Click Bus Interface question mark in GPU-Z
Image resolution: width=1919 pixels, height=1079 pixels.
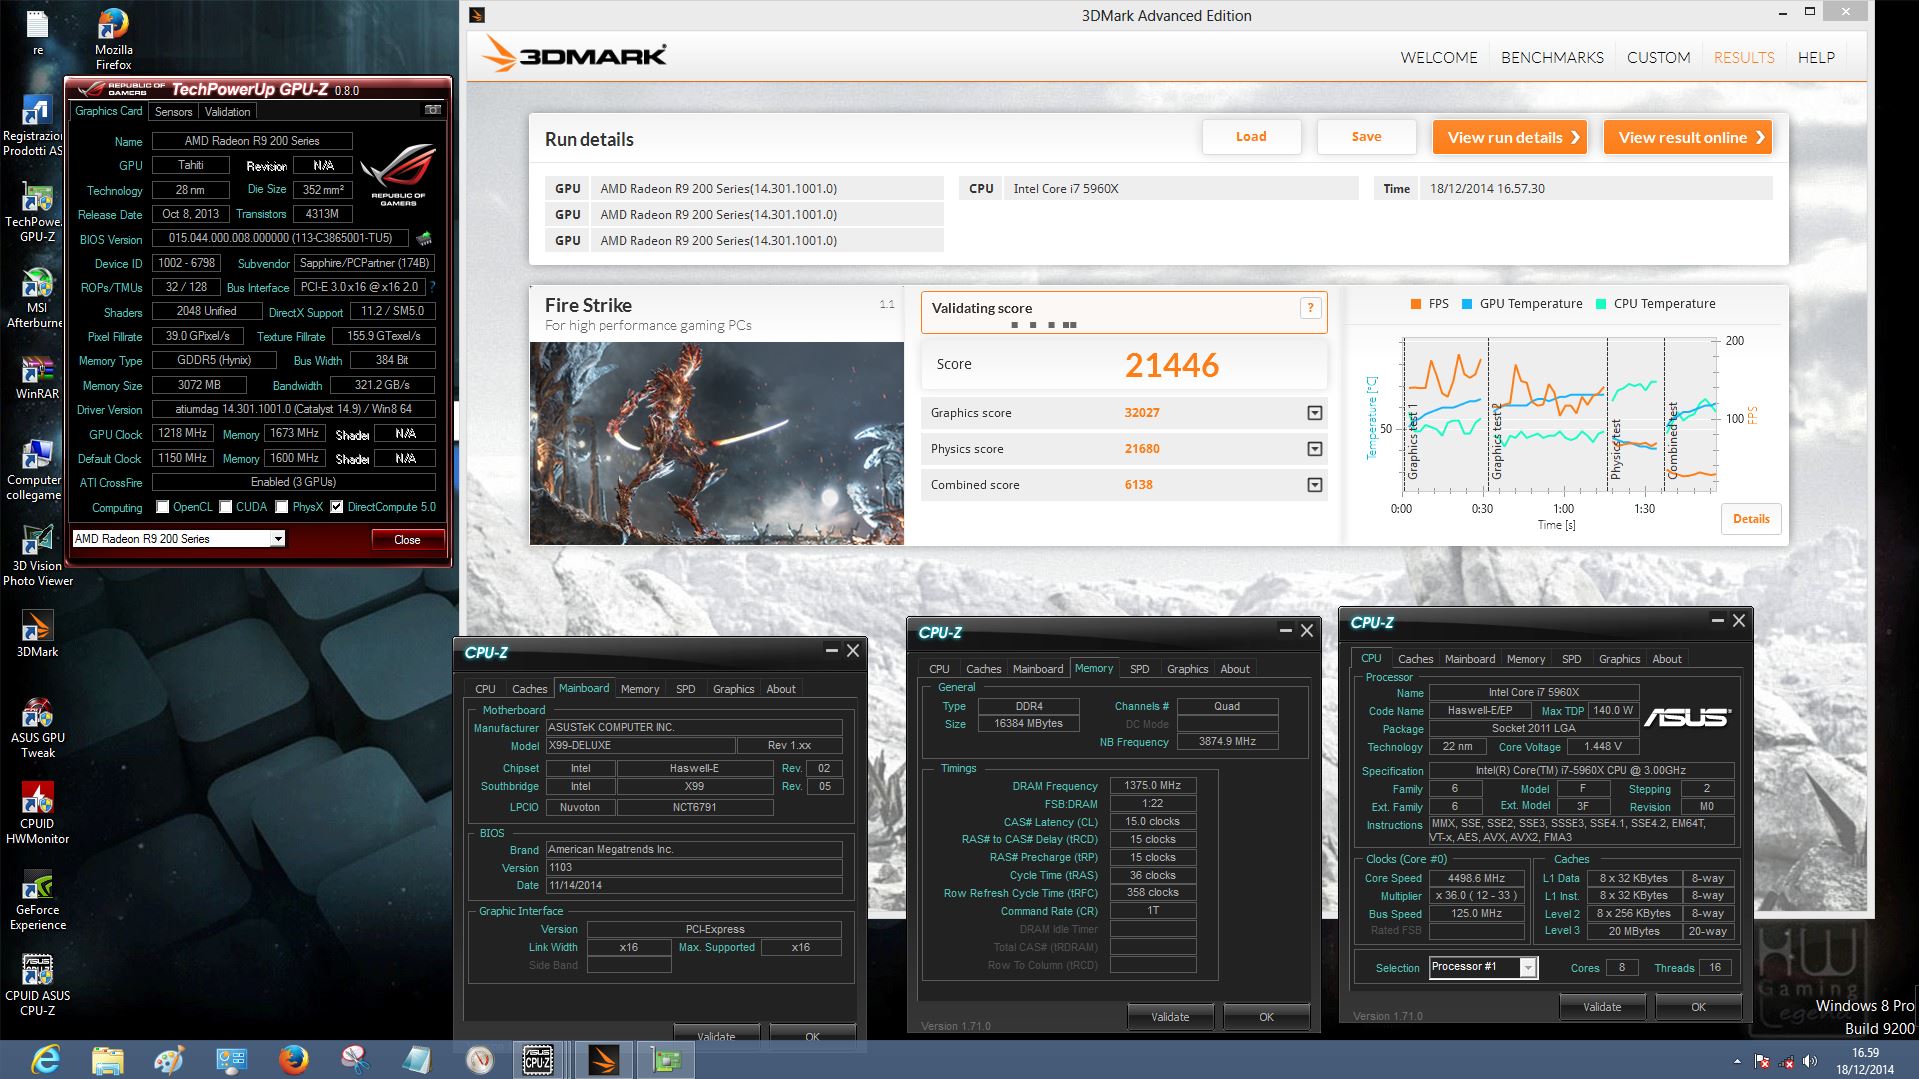click(432, 287)
